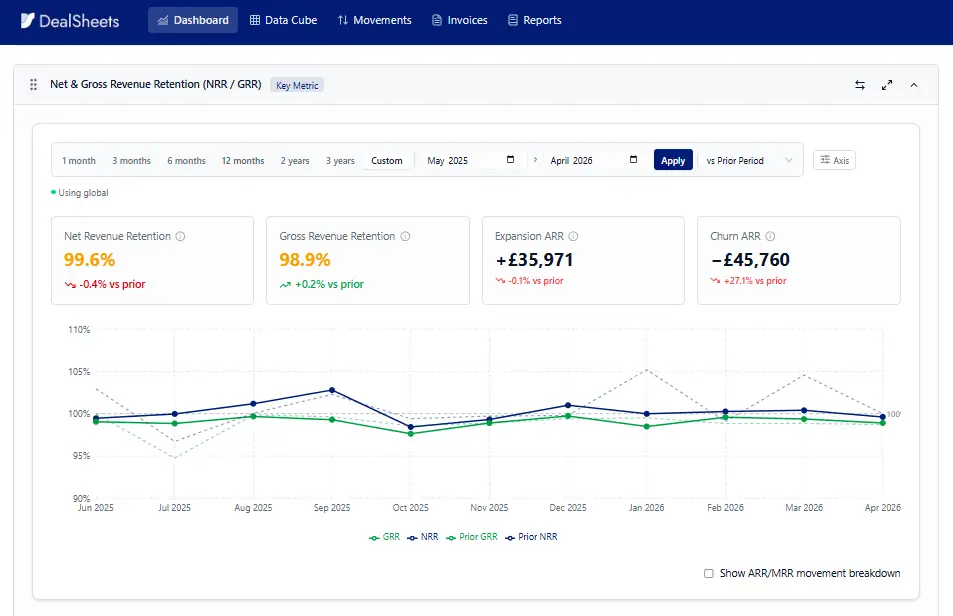
Task: Click info icon beside Gross Revenue Retention
Action: click(x=405, y=236)
